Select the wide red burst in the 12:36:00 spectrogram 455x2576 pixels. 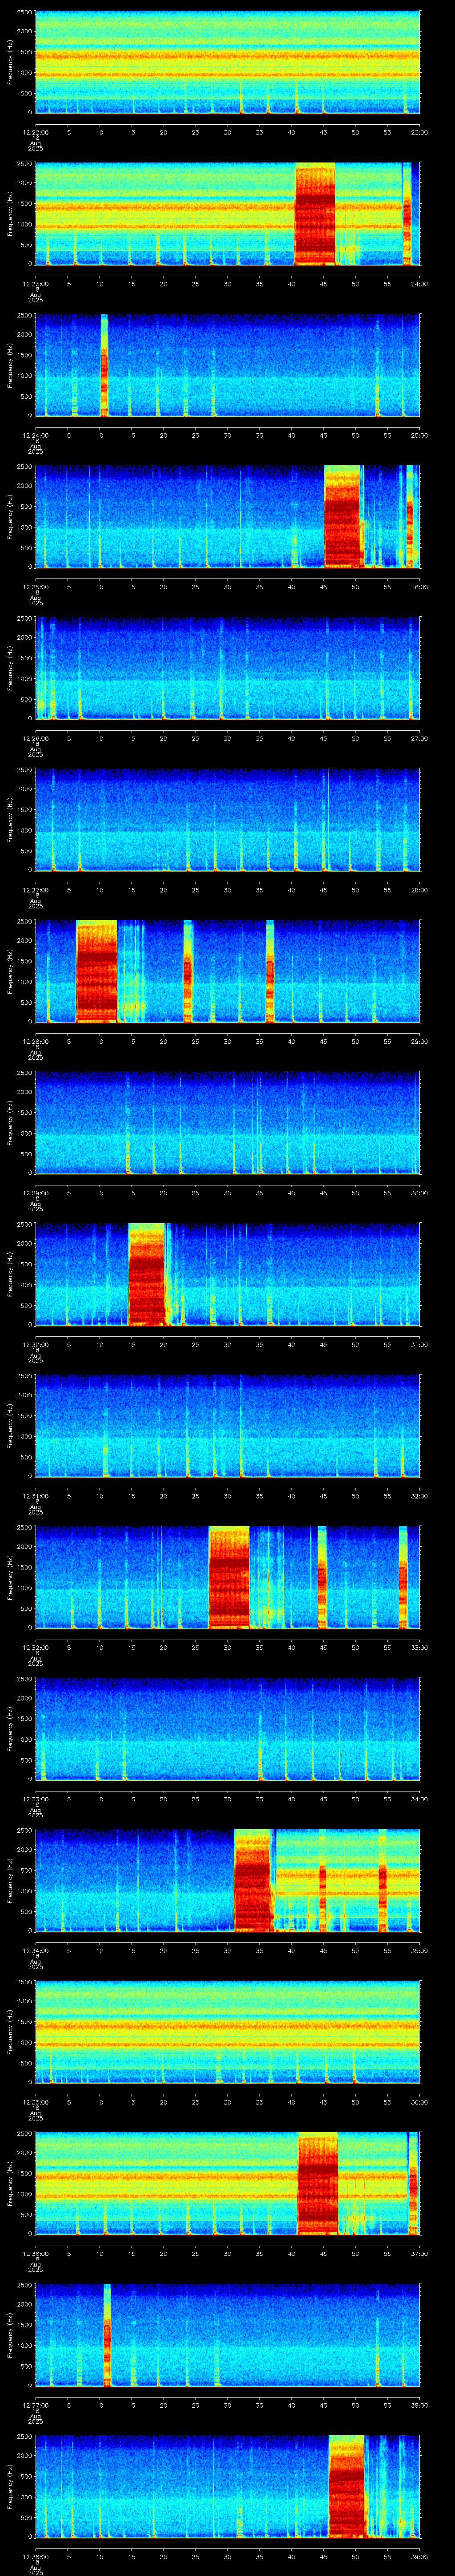click(318, 2183)
